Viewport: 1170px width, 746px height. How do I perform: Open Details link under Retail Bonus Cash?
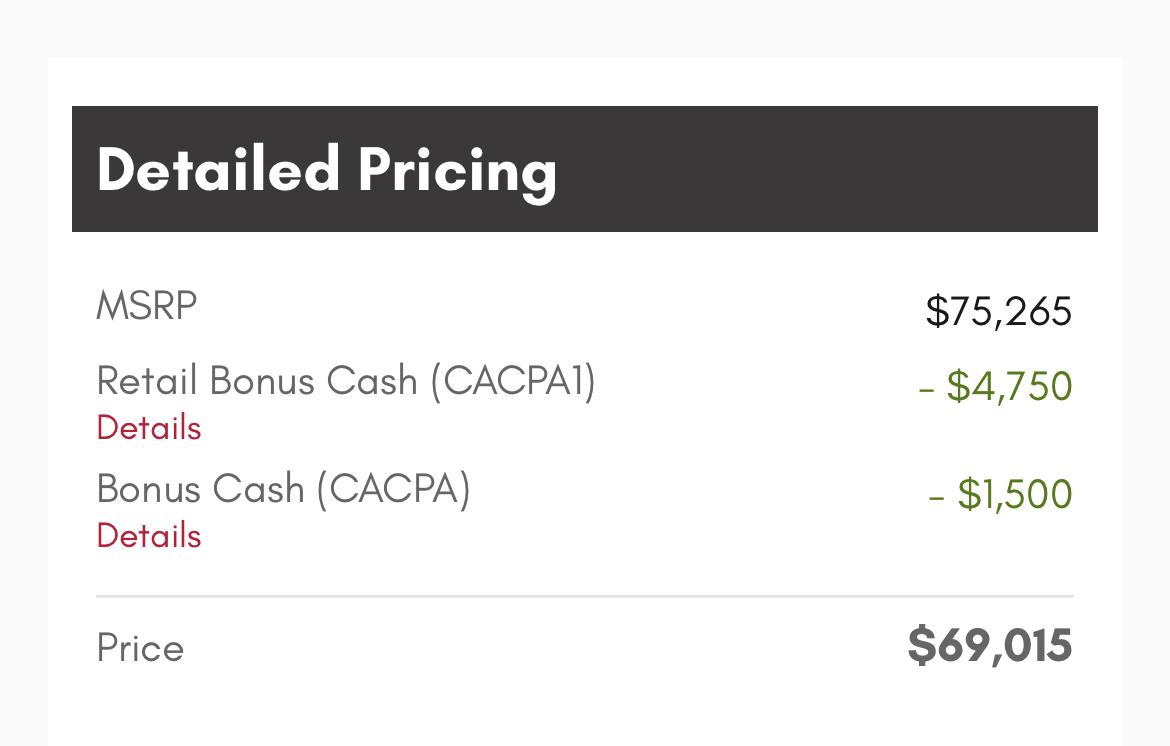click(x=148, y=428)
